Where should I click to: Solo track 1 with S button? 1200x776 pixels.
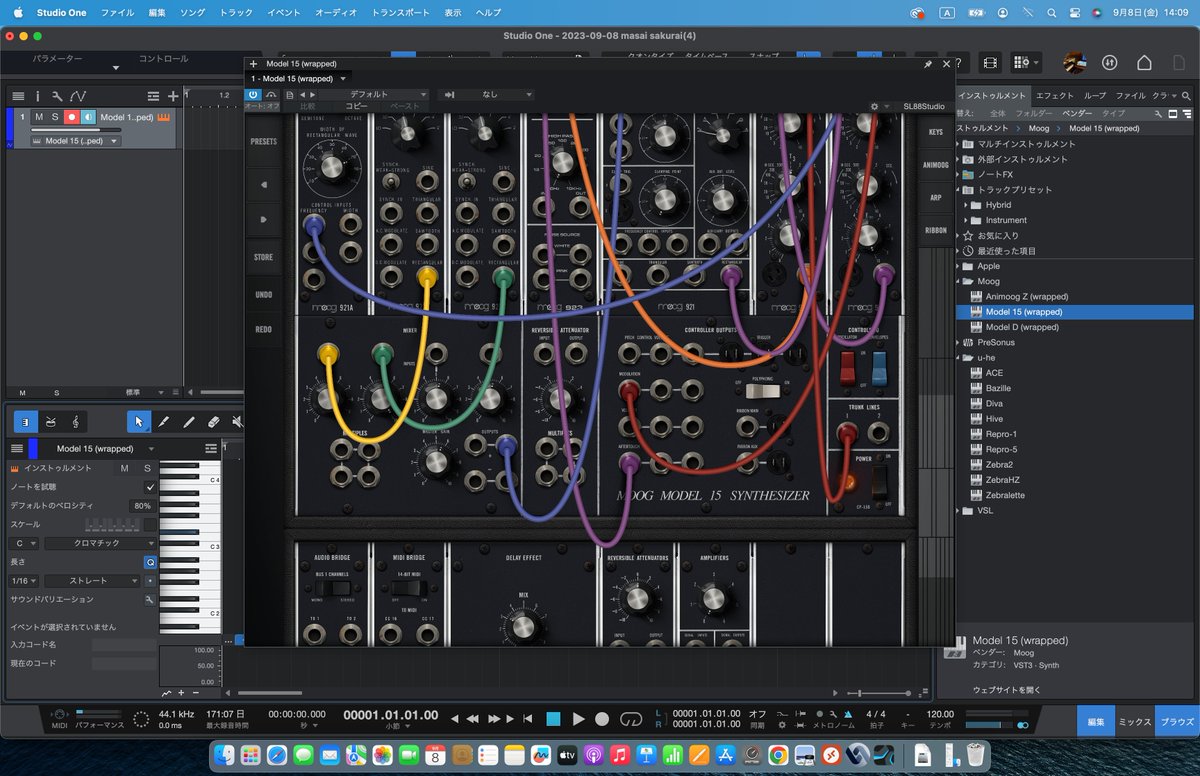55,117
